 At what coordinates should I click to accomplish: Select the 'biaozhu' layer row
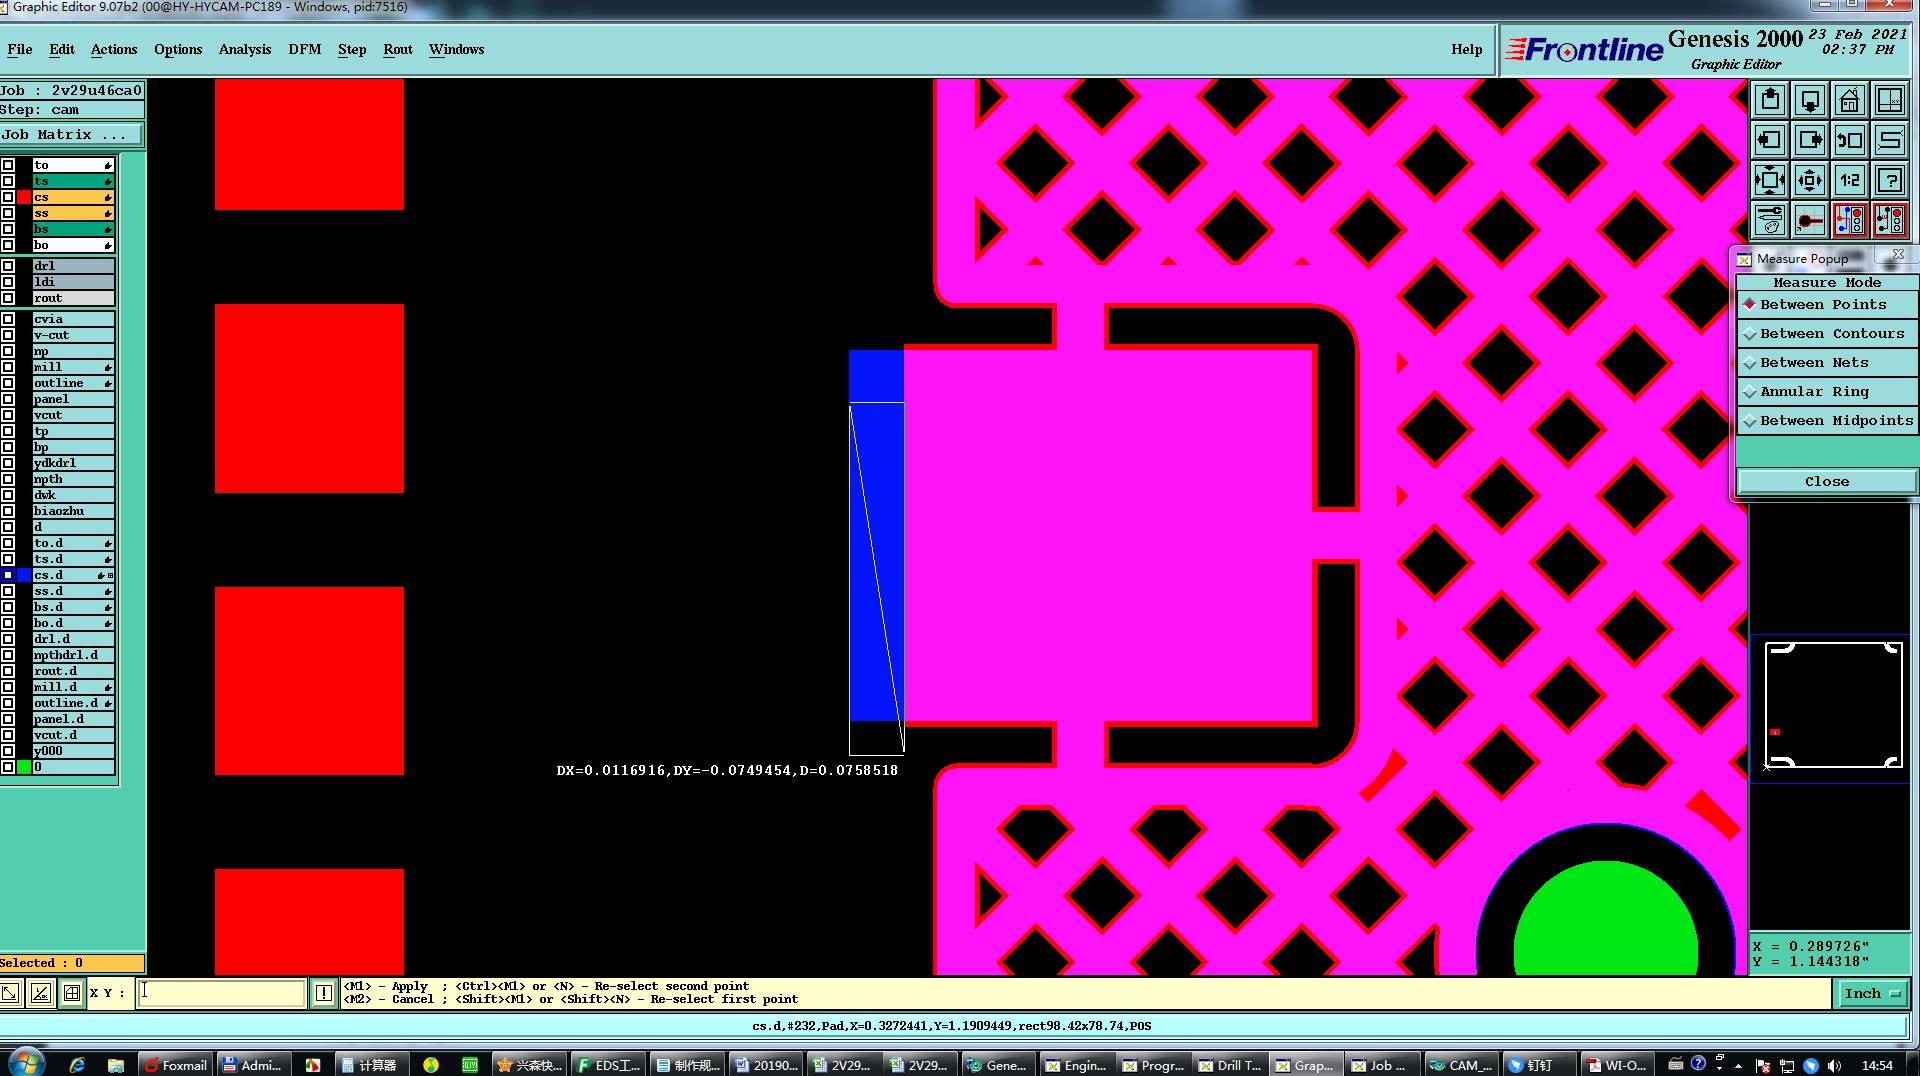(x=73, y=511)
